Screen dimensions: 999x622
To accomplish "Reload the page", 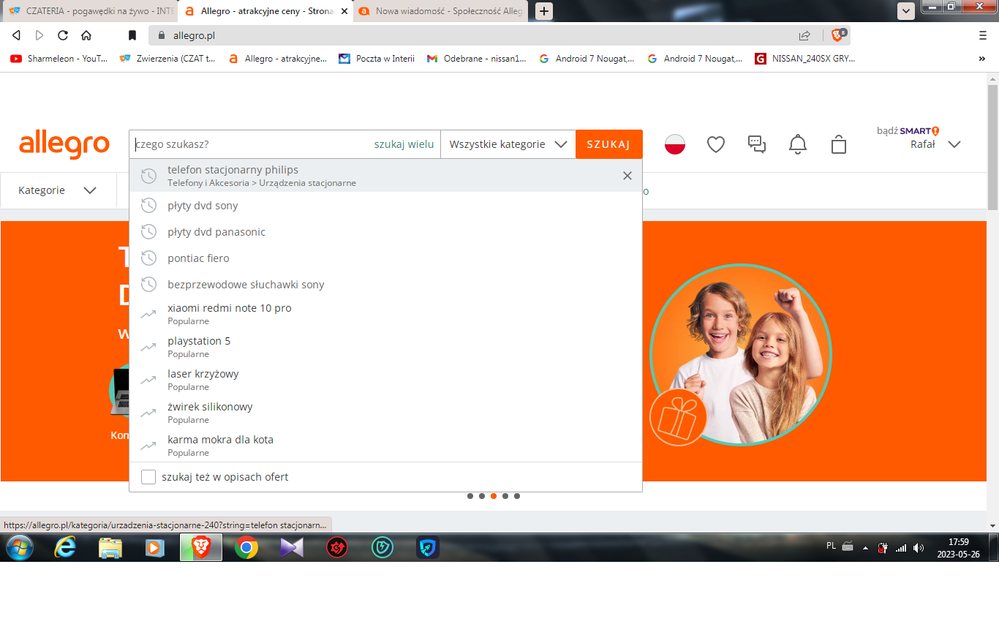I will pos(62,35).
